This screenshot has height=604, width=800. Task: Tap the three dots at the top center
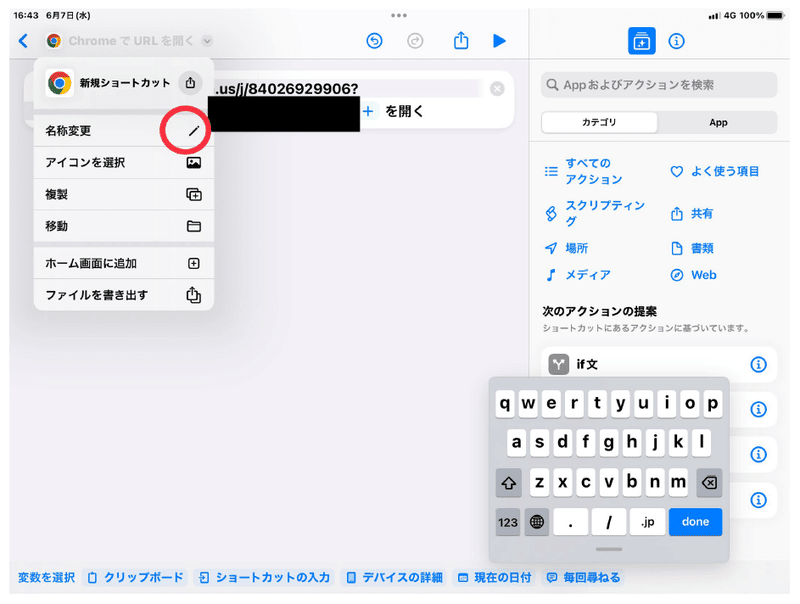[x=399, y=15]
